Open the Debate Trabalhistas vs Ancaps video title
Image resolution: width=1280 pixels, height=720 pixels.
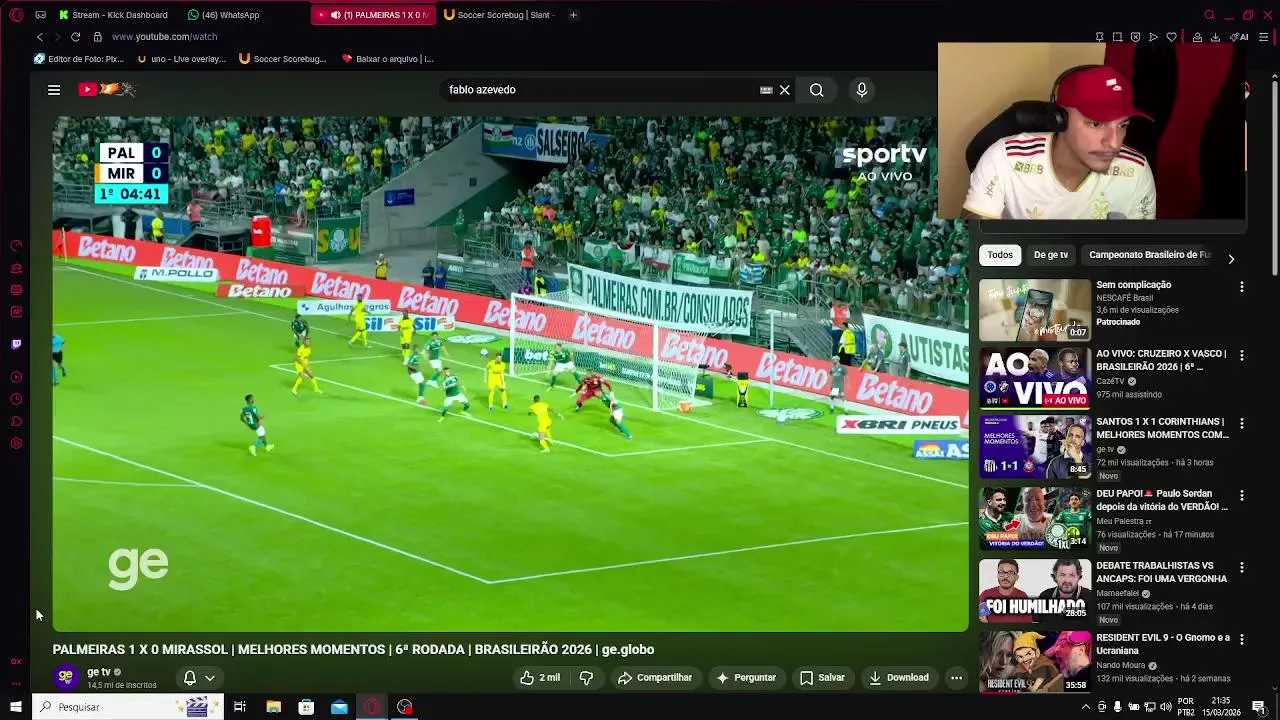tap(1162, 572)
